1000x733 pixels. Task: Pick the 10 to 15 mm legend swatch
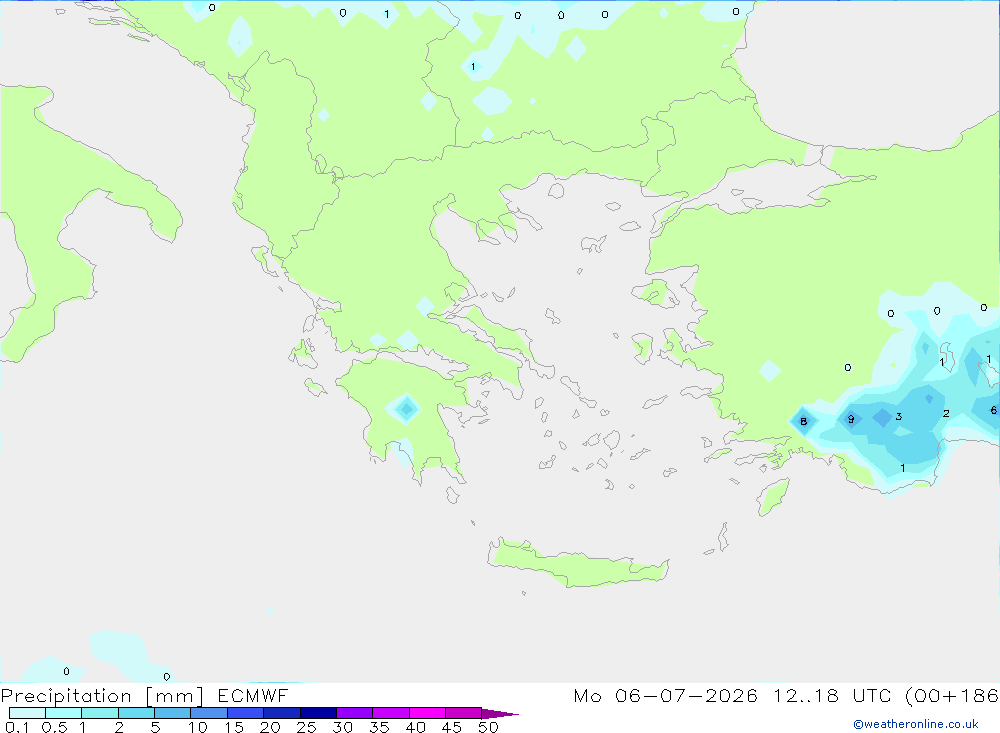[209, 713]
